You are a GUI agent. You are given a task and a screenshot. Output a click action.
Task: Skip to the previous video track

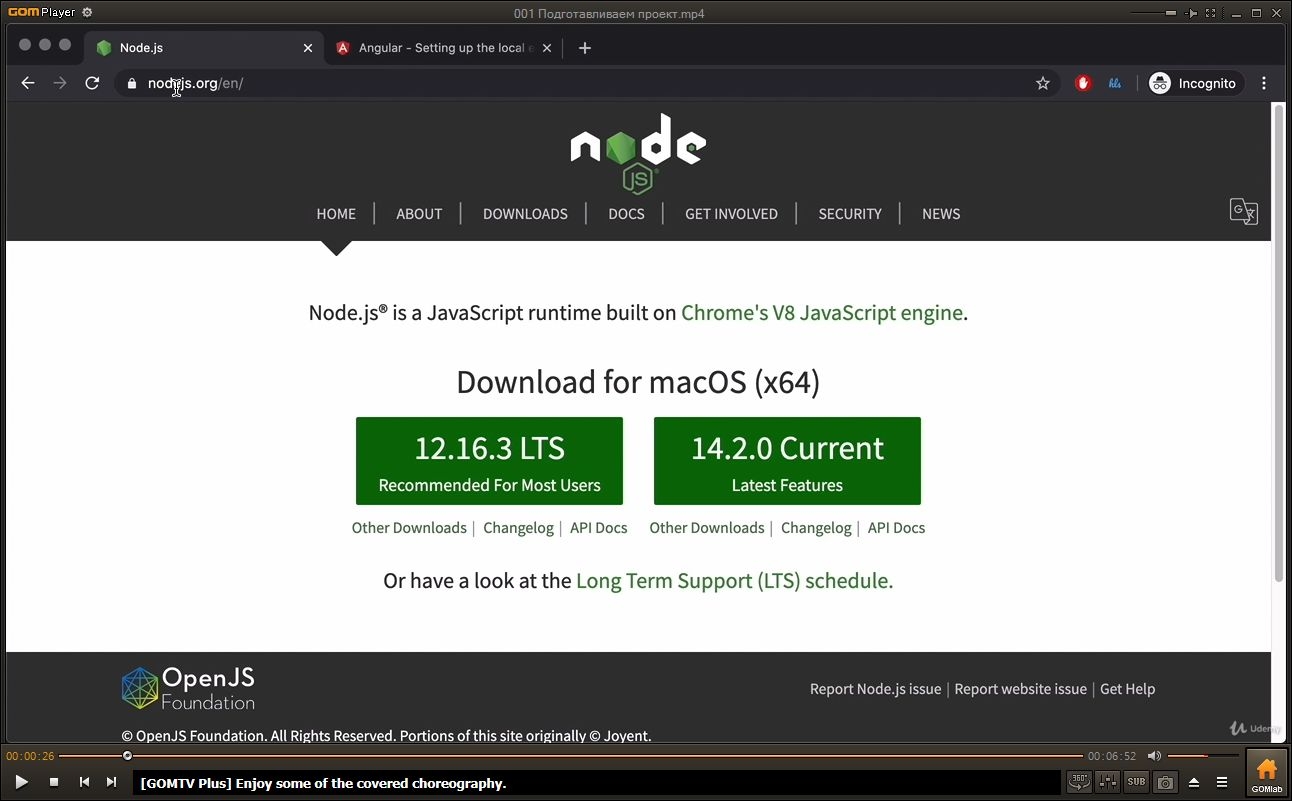tap(84, 782)
